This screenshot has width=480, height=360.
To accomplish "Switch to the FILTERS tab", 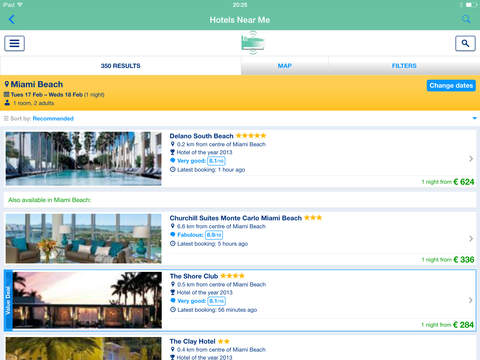I will point(404,66).
